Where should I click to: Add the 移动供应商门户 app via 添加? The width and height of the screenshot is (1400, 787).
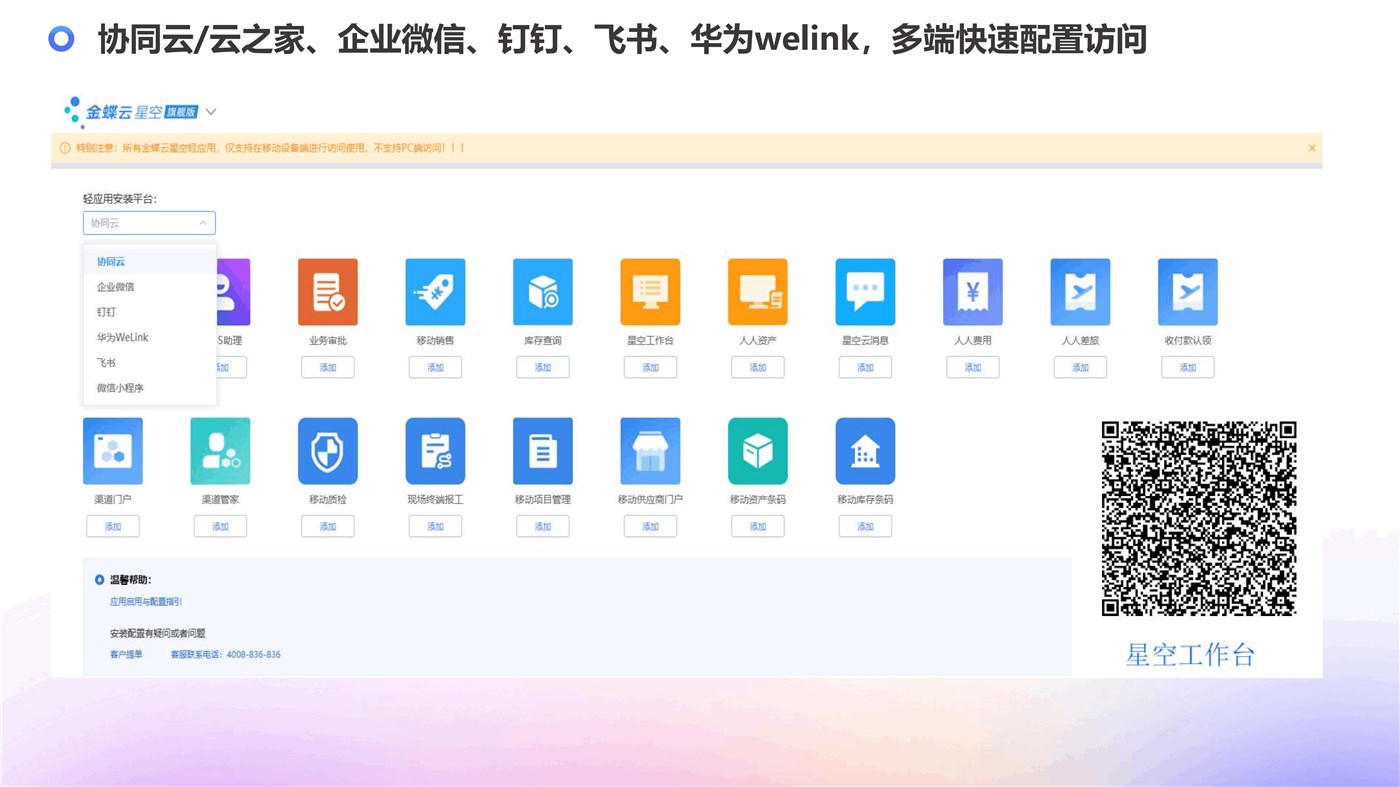tap(650, 526)
